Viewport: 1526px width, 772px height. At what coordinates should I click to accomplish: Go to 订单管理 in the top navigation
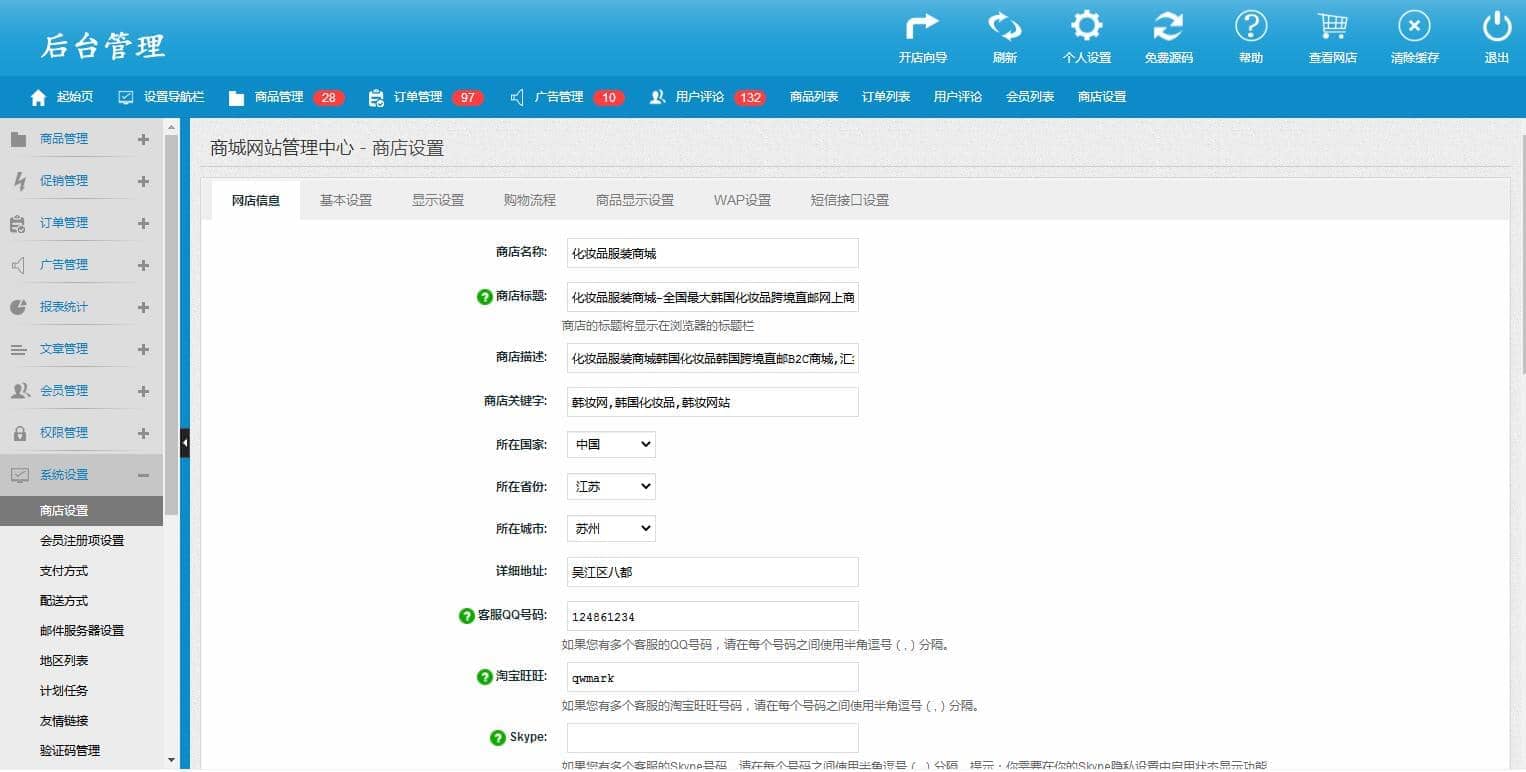pos(417,97)
